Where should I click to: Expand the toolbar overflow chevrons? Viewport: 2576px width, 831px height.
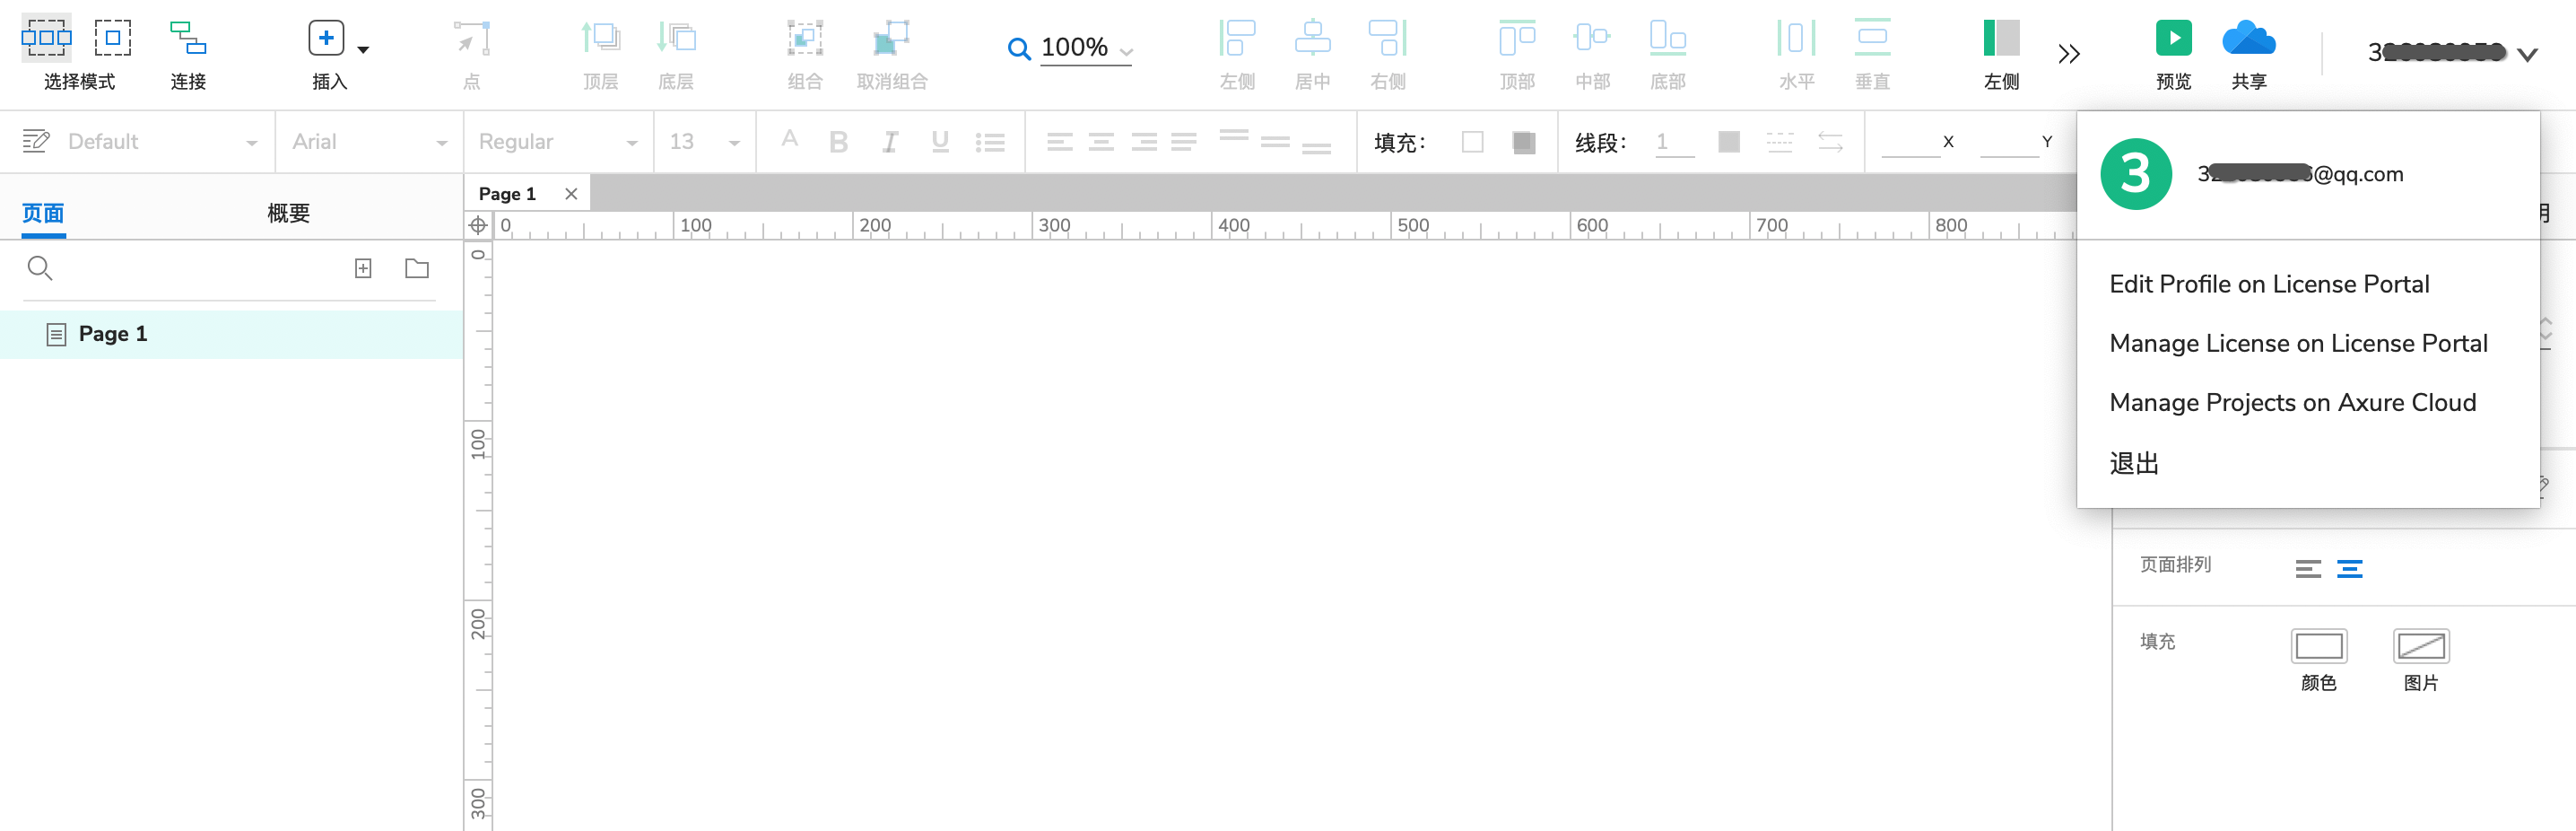click(2069, 53)
